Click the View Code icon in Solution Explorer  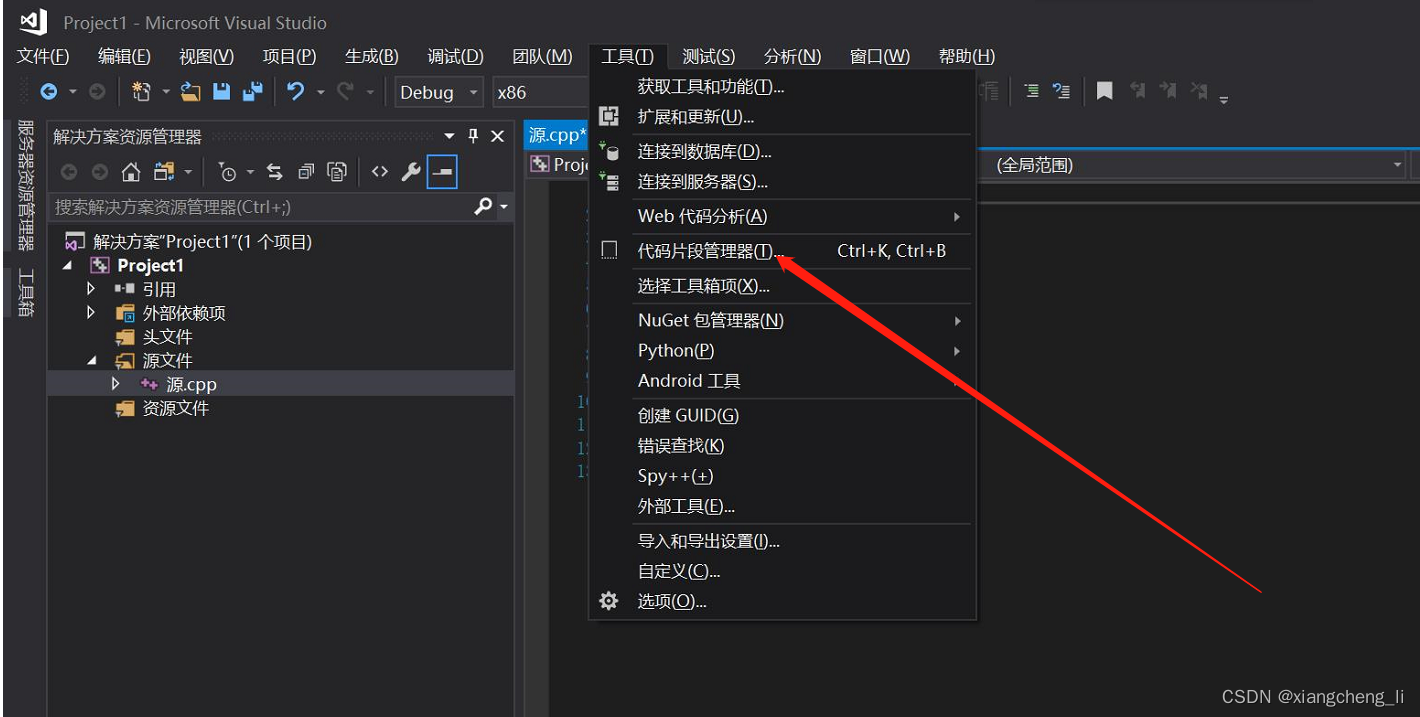379,171
